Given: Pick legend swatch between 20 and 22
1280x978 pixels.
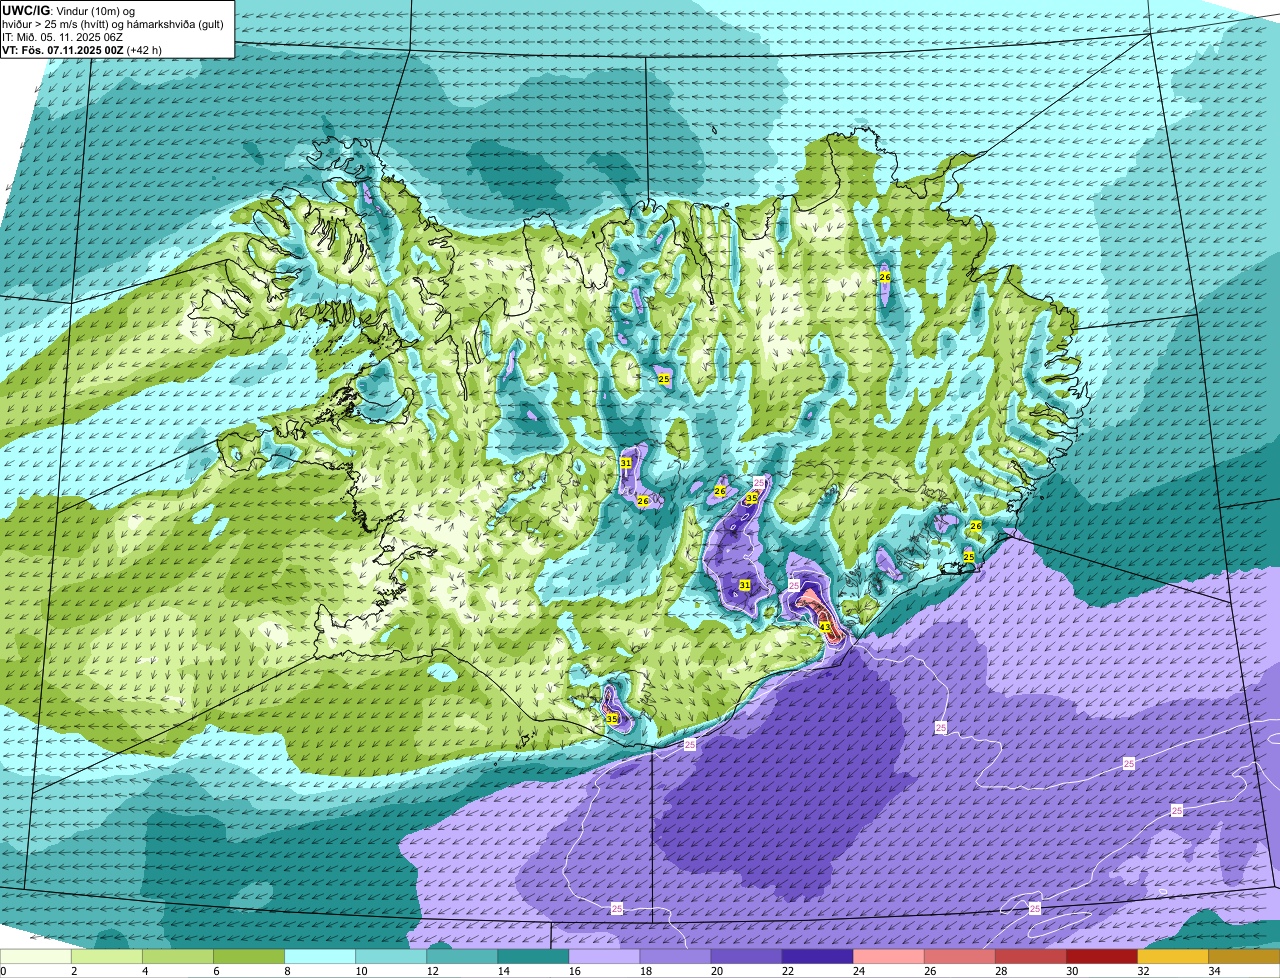Looking at the screenshot, I should [x=746, y=957].
